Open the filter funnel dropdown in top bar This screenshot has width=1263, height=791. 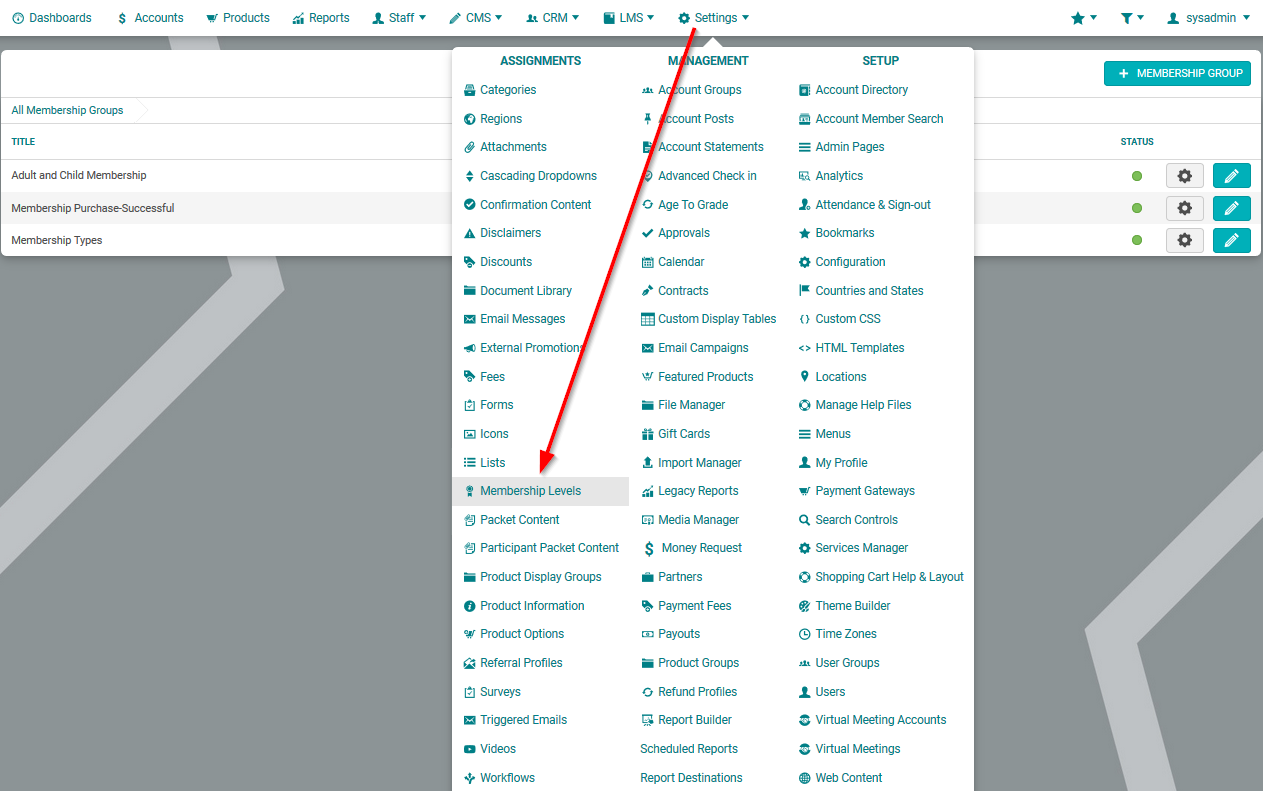(1132, 18)
